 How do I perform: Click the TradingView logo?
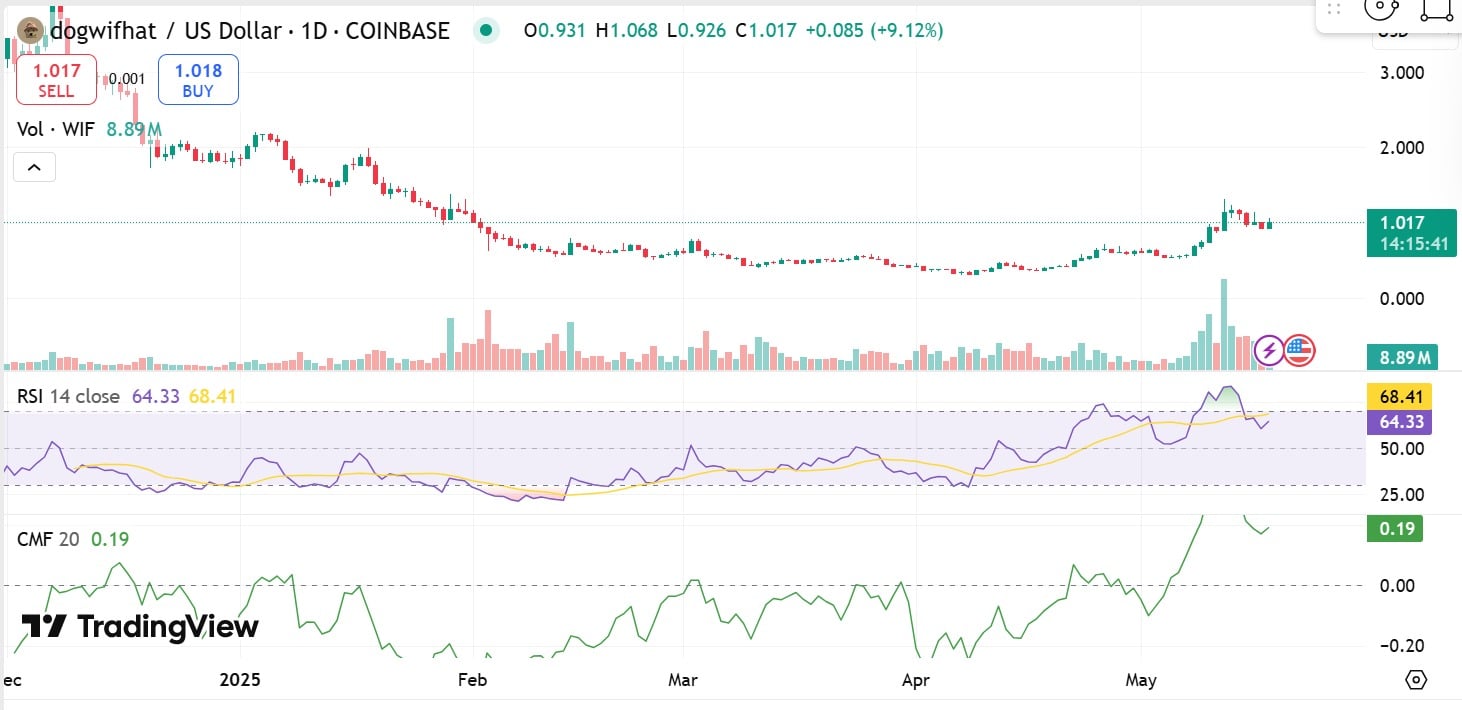coord(140,627)
